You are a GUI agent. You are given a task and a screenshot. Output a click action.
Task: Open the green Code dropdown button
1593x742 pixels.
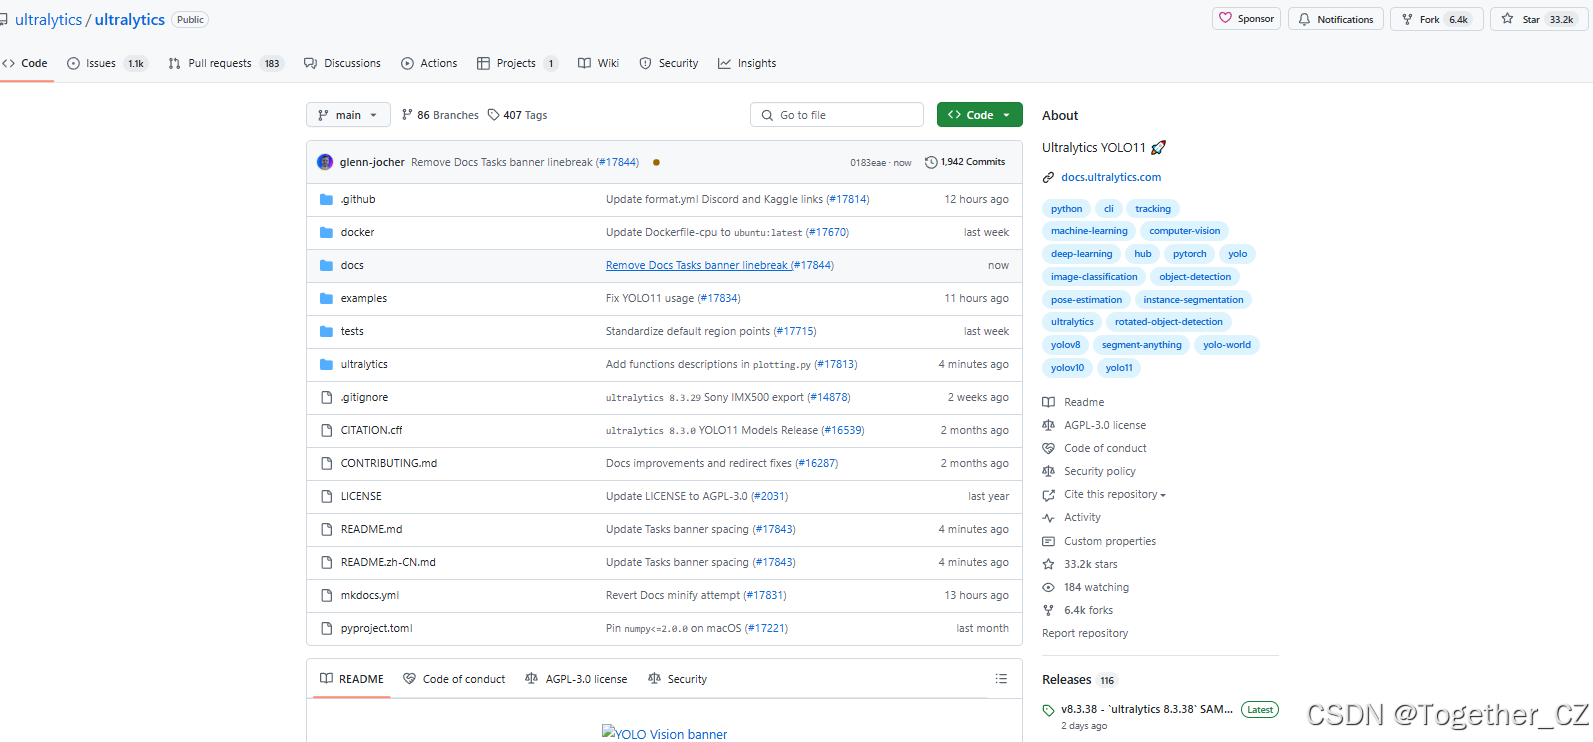click(x=979, y=115)
